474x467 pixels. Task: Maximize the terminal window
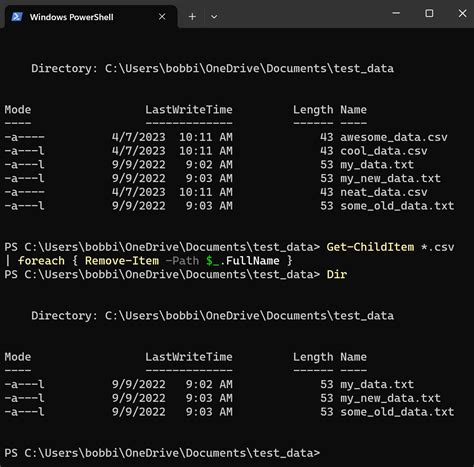point(429,13)
